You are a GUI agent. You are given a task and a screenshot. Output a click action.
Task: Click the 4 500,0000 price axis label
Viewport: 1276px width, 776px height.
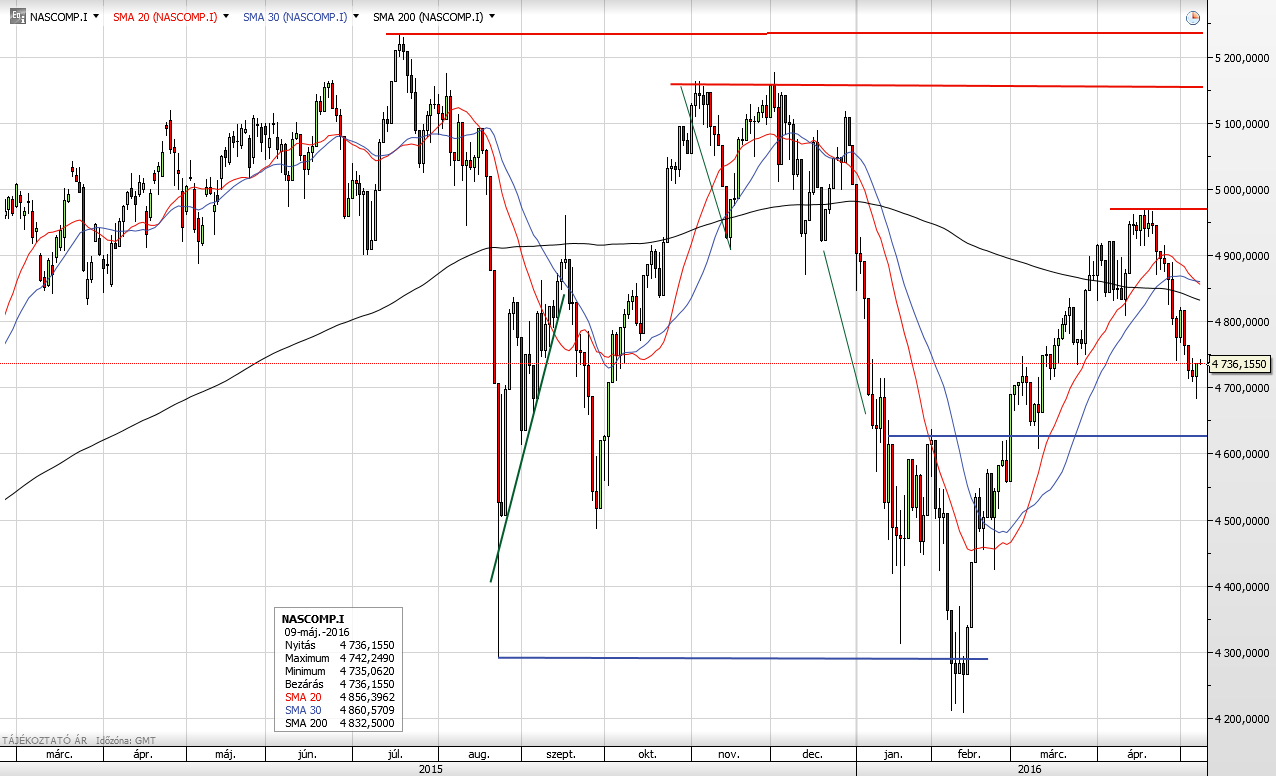point(1241,521)
